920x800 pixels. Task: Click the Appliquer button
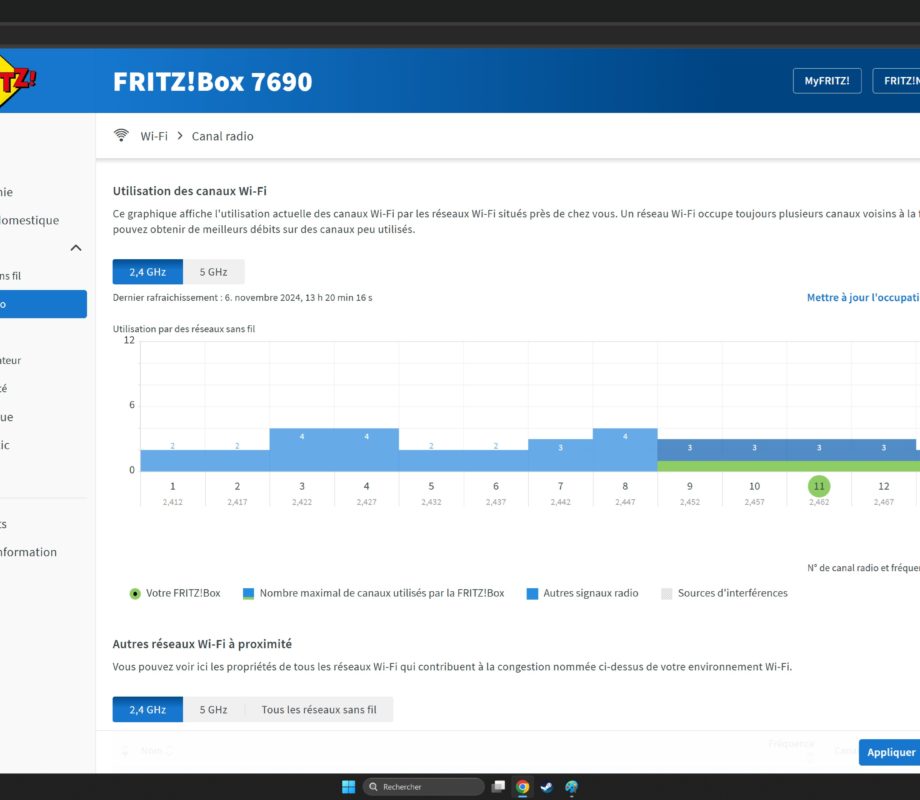point(889,752)
